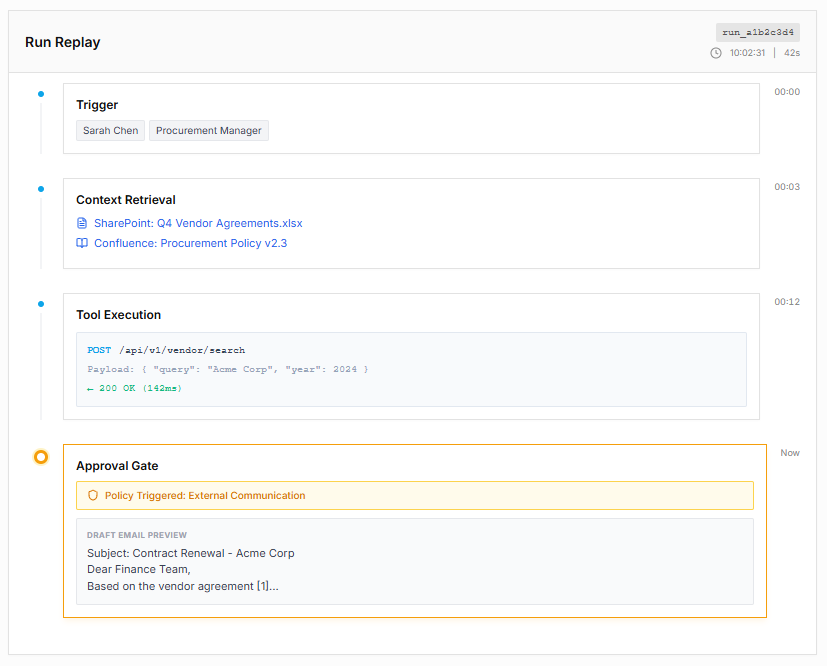Open Confluence: Procurement Policy v2.3 link
The width and height of the screenshot is (827, 666).
(190, 243)
